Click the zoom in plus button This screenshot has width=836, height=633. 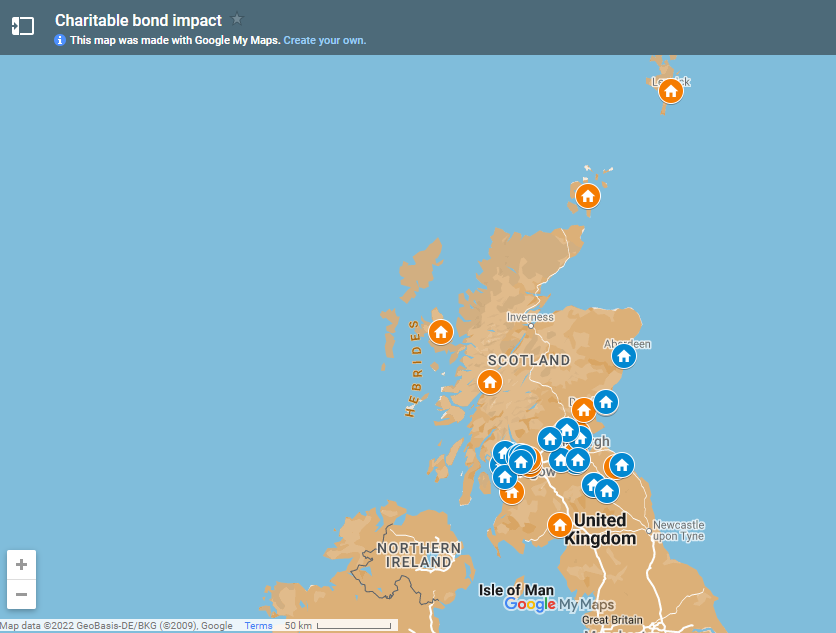point(21,564)
